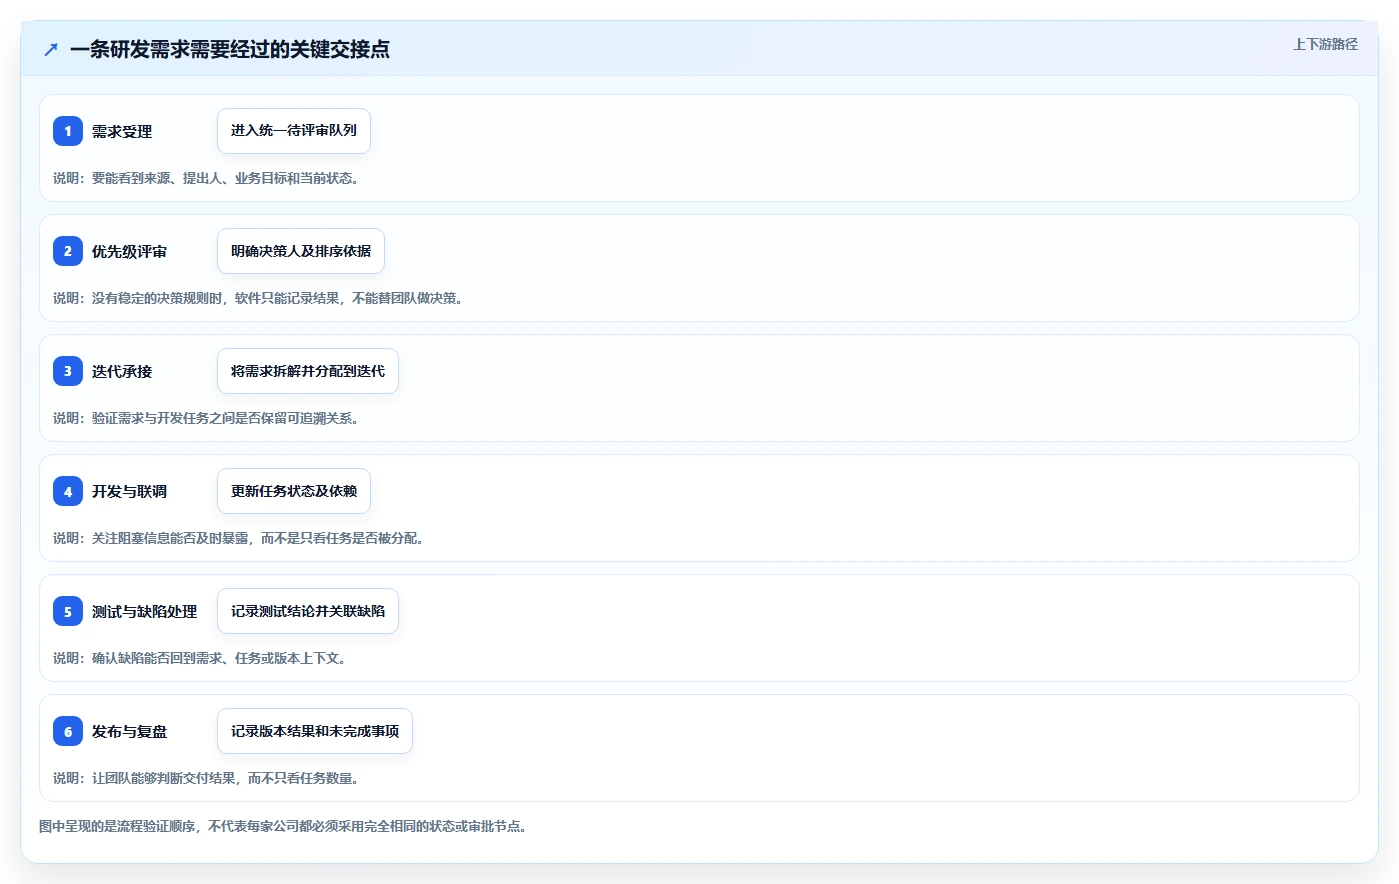Click the 发布与复盘 step title
The image size is (1399, 884).
click(129, 731)
